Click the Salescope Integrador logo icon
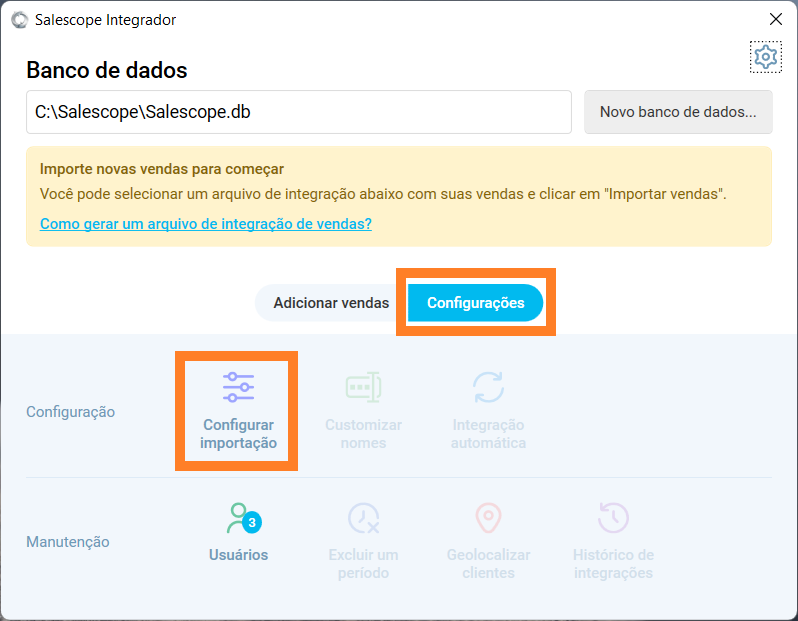 19,20
